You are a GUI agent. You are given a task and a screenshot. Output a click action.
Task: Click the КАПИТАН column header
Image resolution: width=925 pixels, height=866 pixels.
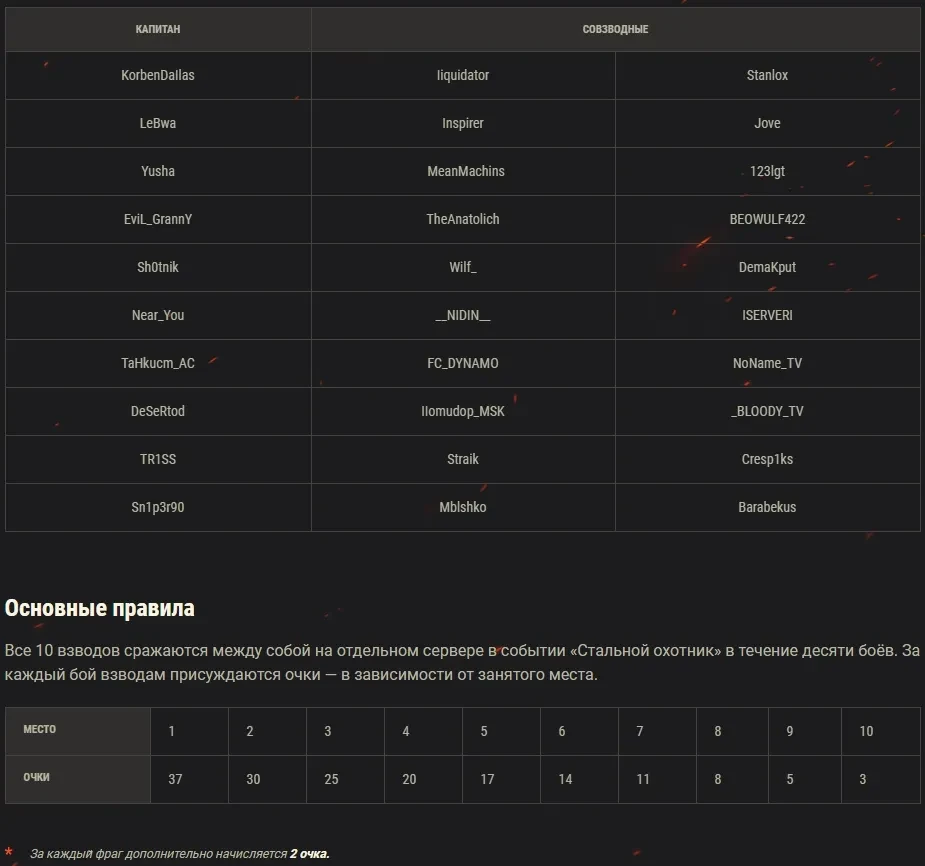[x=158, y=29]
